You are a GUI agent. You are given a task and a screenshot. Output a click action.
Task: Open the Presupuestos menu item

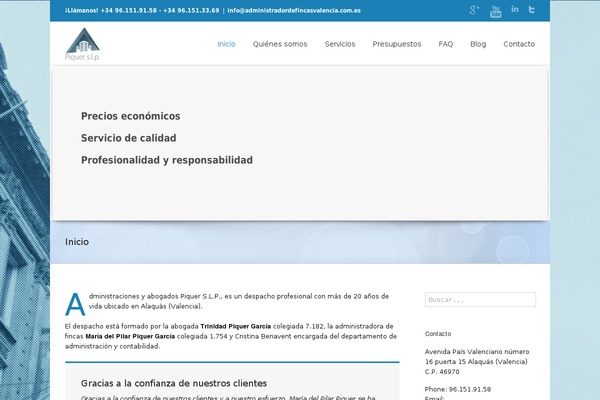397,44
